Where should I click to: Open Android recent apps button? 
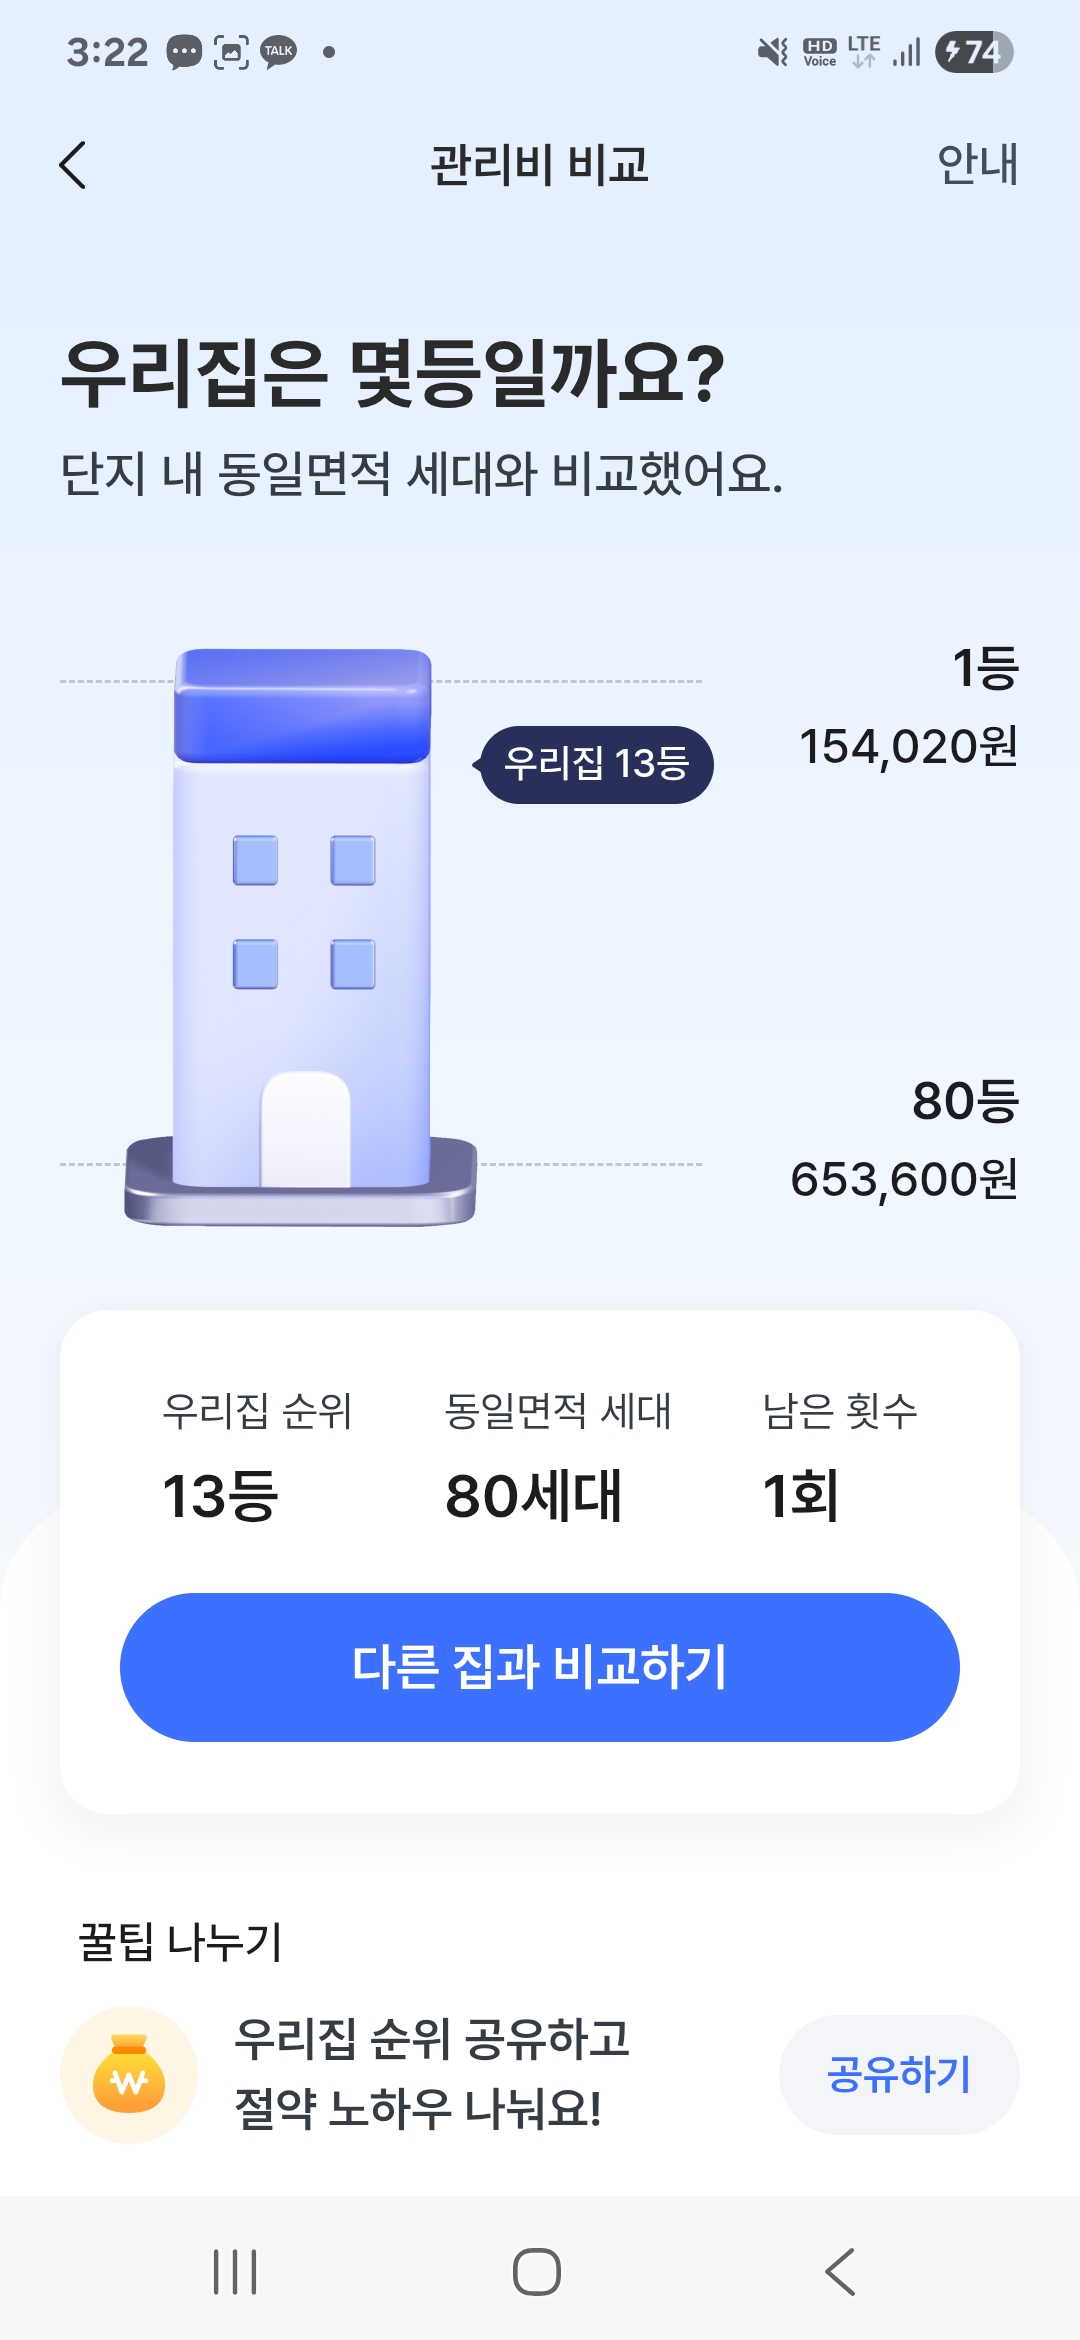point(235,2272)
